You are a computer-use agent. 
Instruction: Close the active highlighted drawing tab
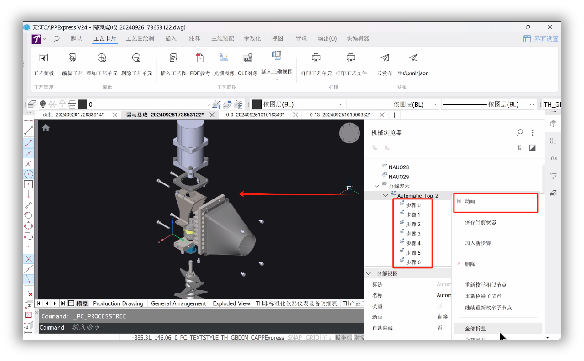pyautogui.click(x=212, y=114)
